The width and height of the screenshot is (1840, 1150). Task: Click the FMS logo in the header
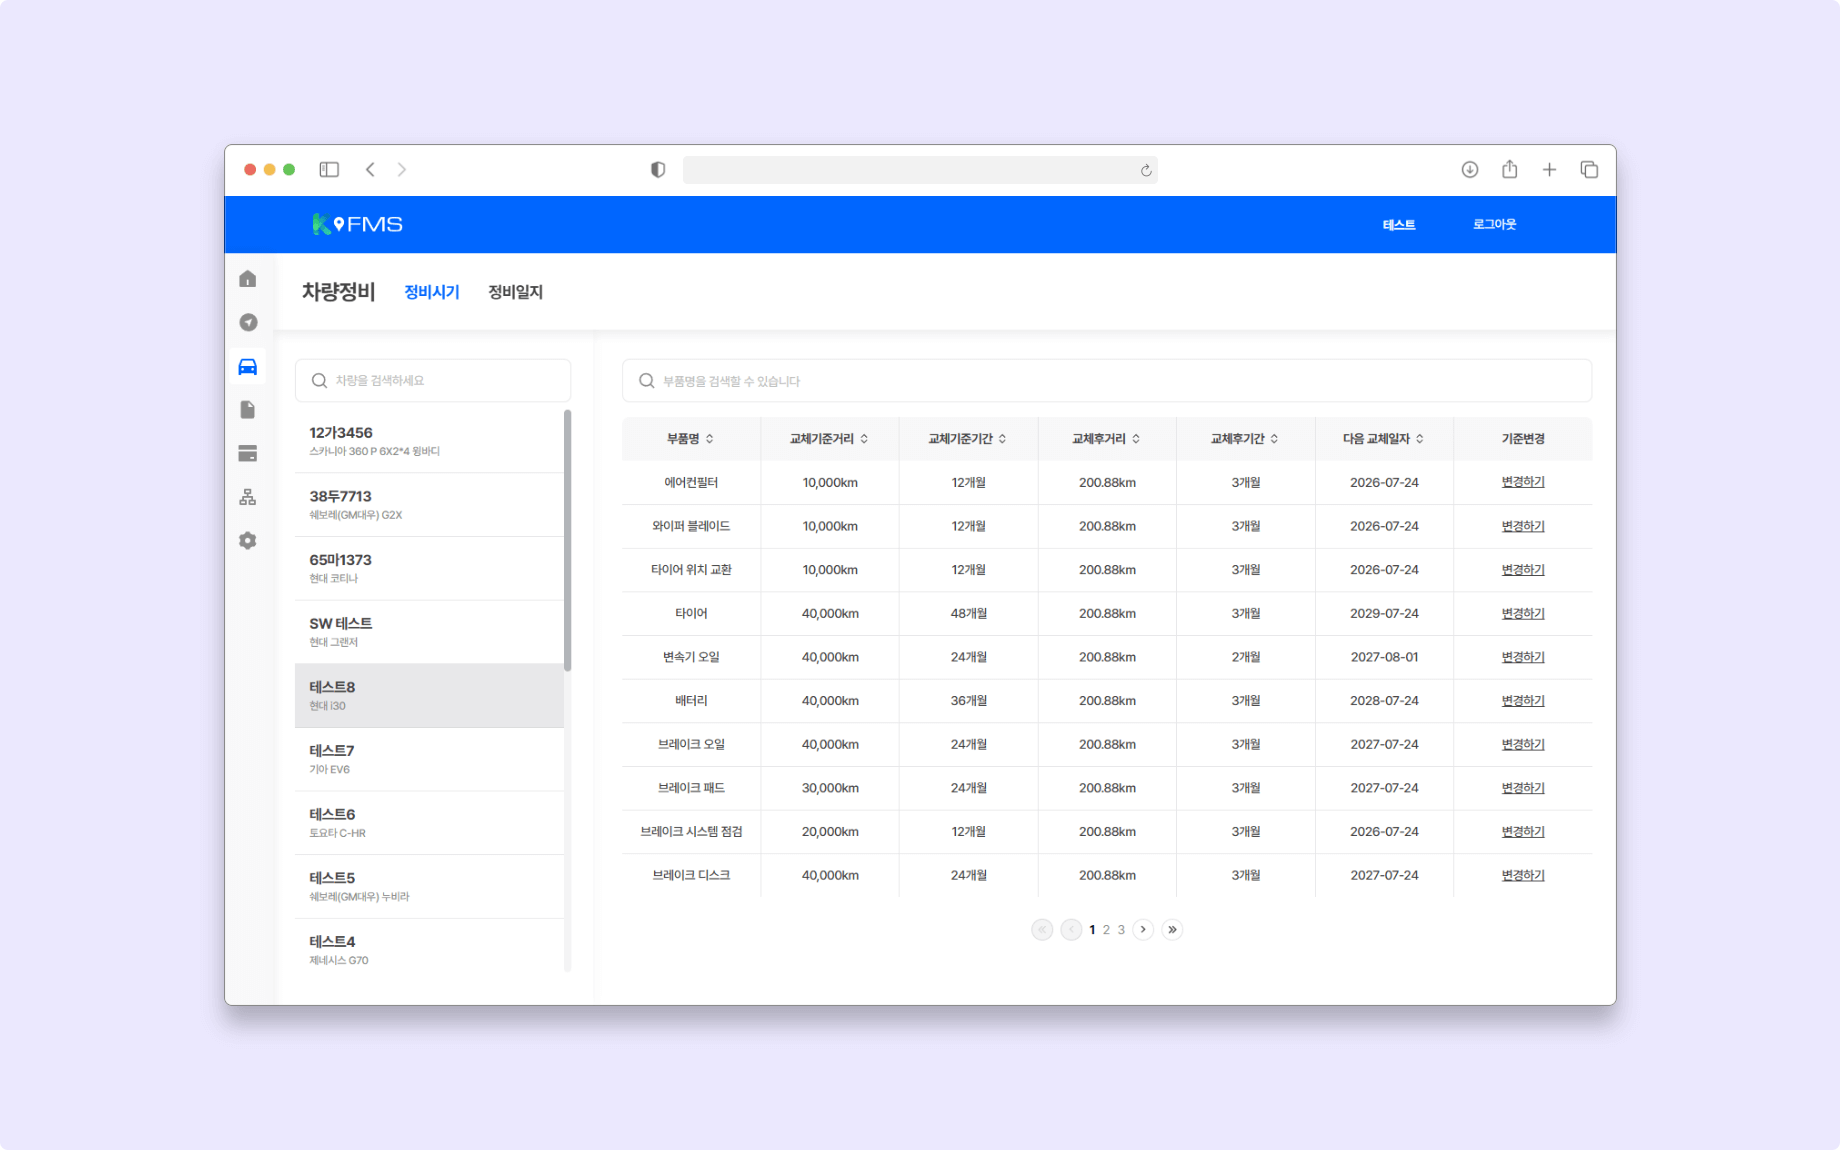click(x=358, y=224)
